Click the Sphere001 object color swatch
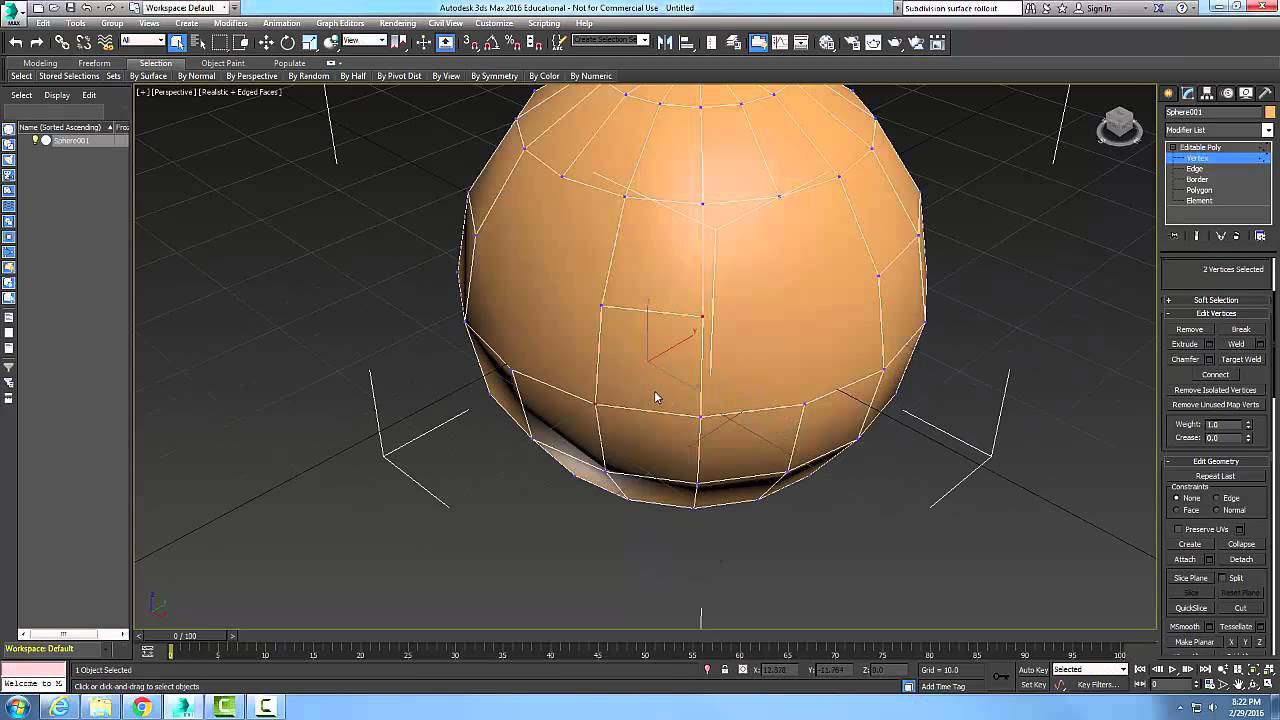Image resolution: width=1280 pixels, height=720 pixels. [x=1270, y=112]
